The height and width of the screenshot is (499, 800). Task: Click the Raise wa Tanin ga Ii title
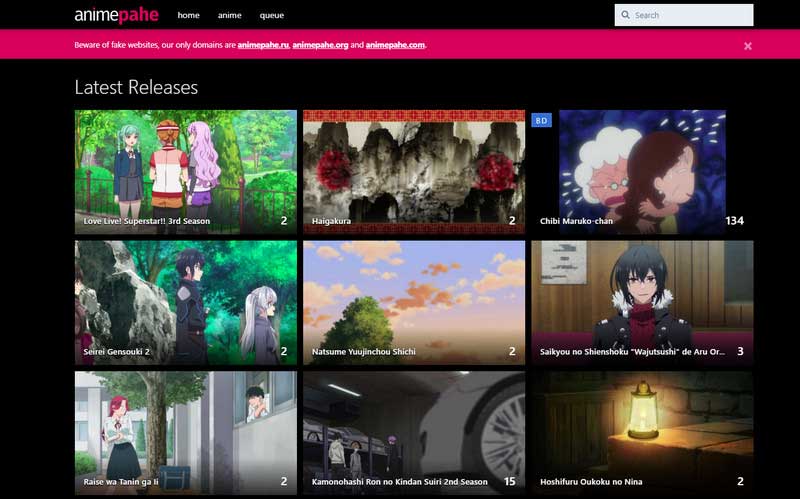[x=121, y=482]
